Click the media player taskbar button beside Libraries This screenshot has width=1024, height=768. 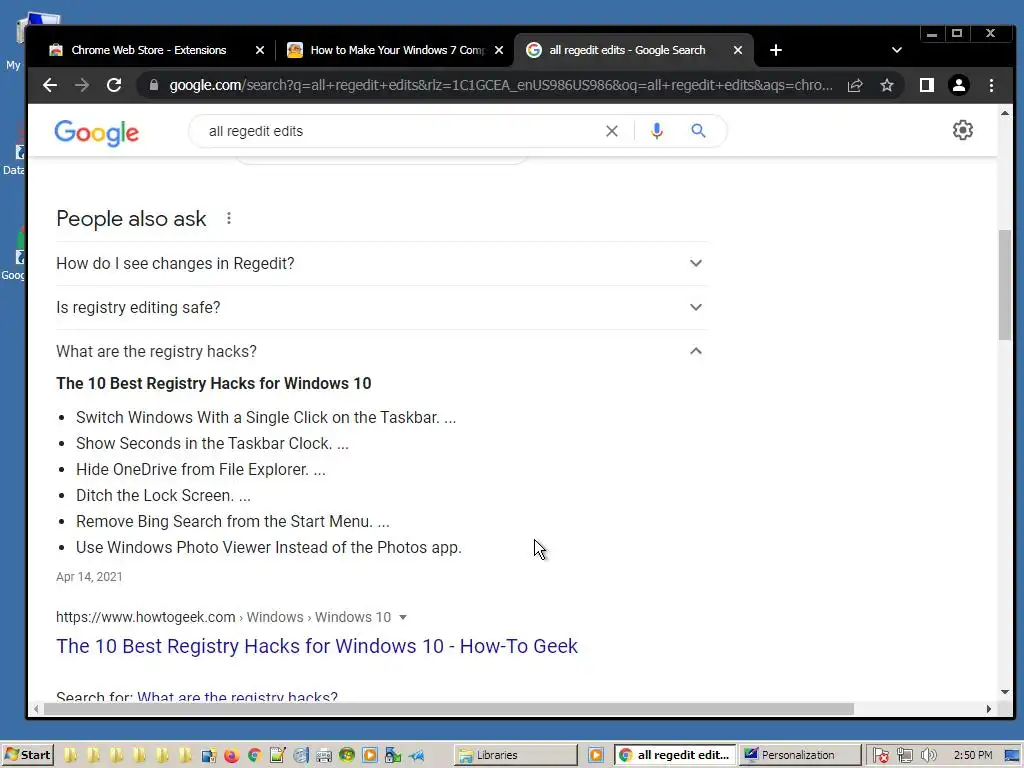[x=596, y=756]
